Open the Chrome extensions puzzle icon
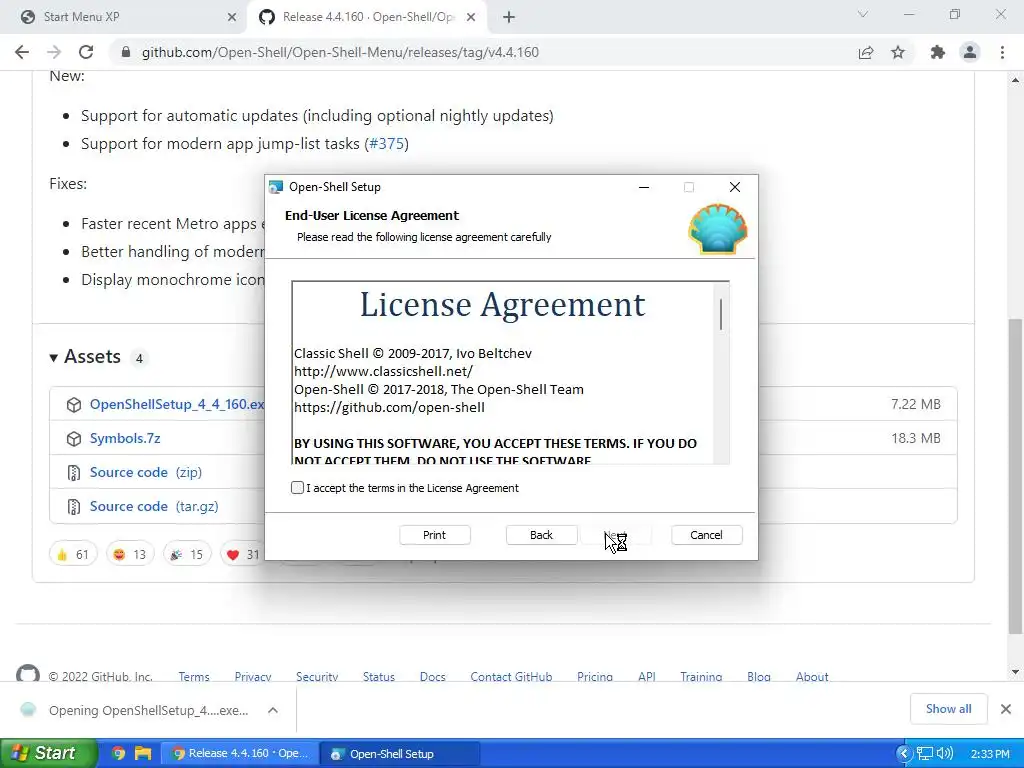1024x768 pixels. (938, 52)
